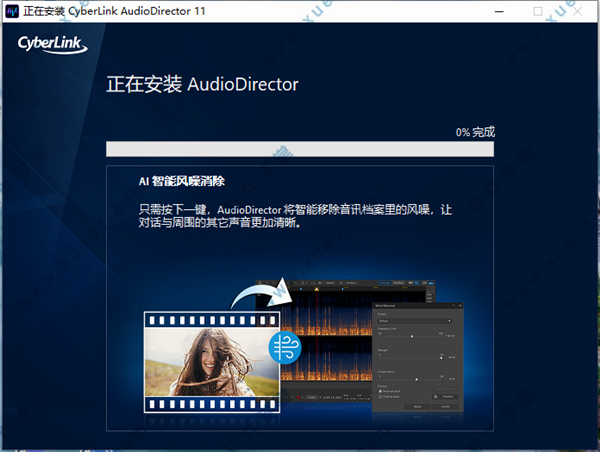600x452 pixels.
Task: Open the Presets dropdown in Wind Removal
Action: point(413,321)
